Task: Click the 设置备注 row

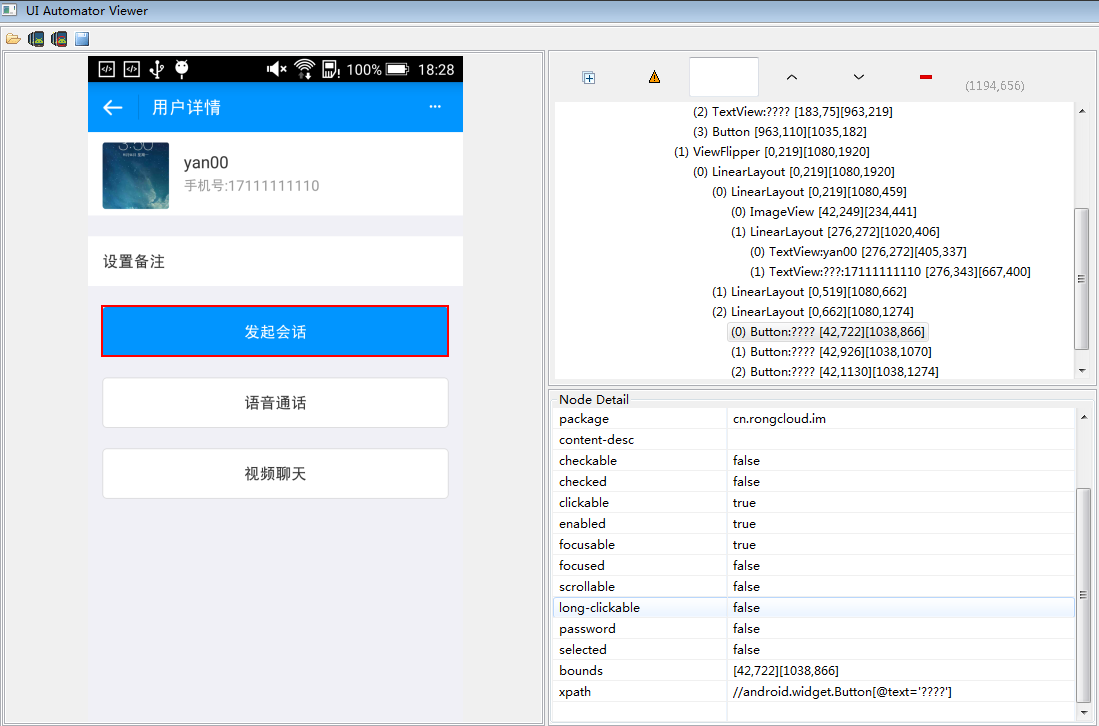Action: [275, 261]
